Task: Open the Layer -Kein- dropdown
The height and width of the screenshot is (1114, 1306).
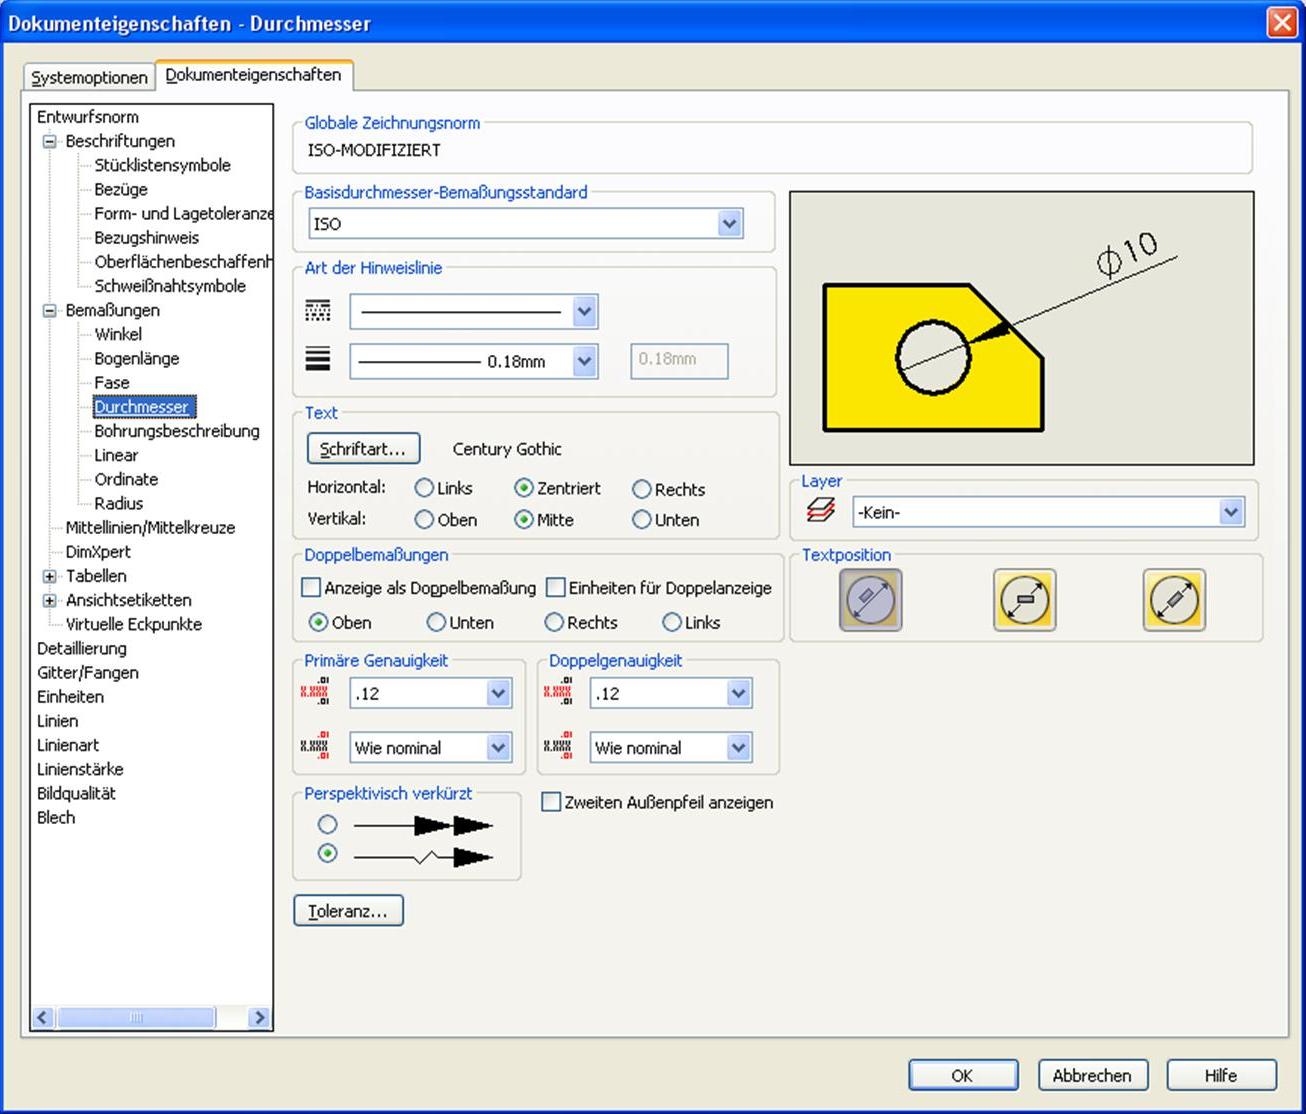Action: (x=1231, y=512)
